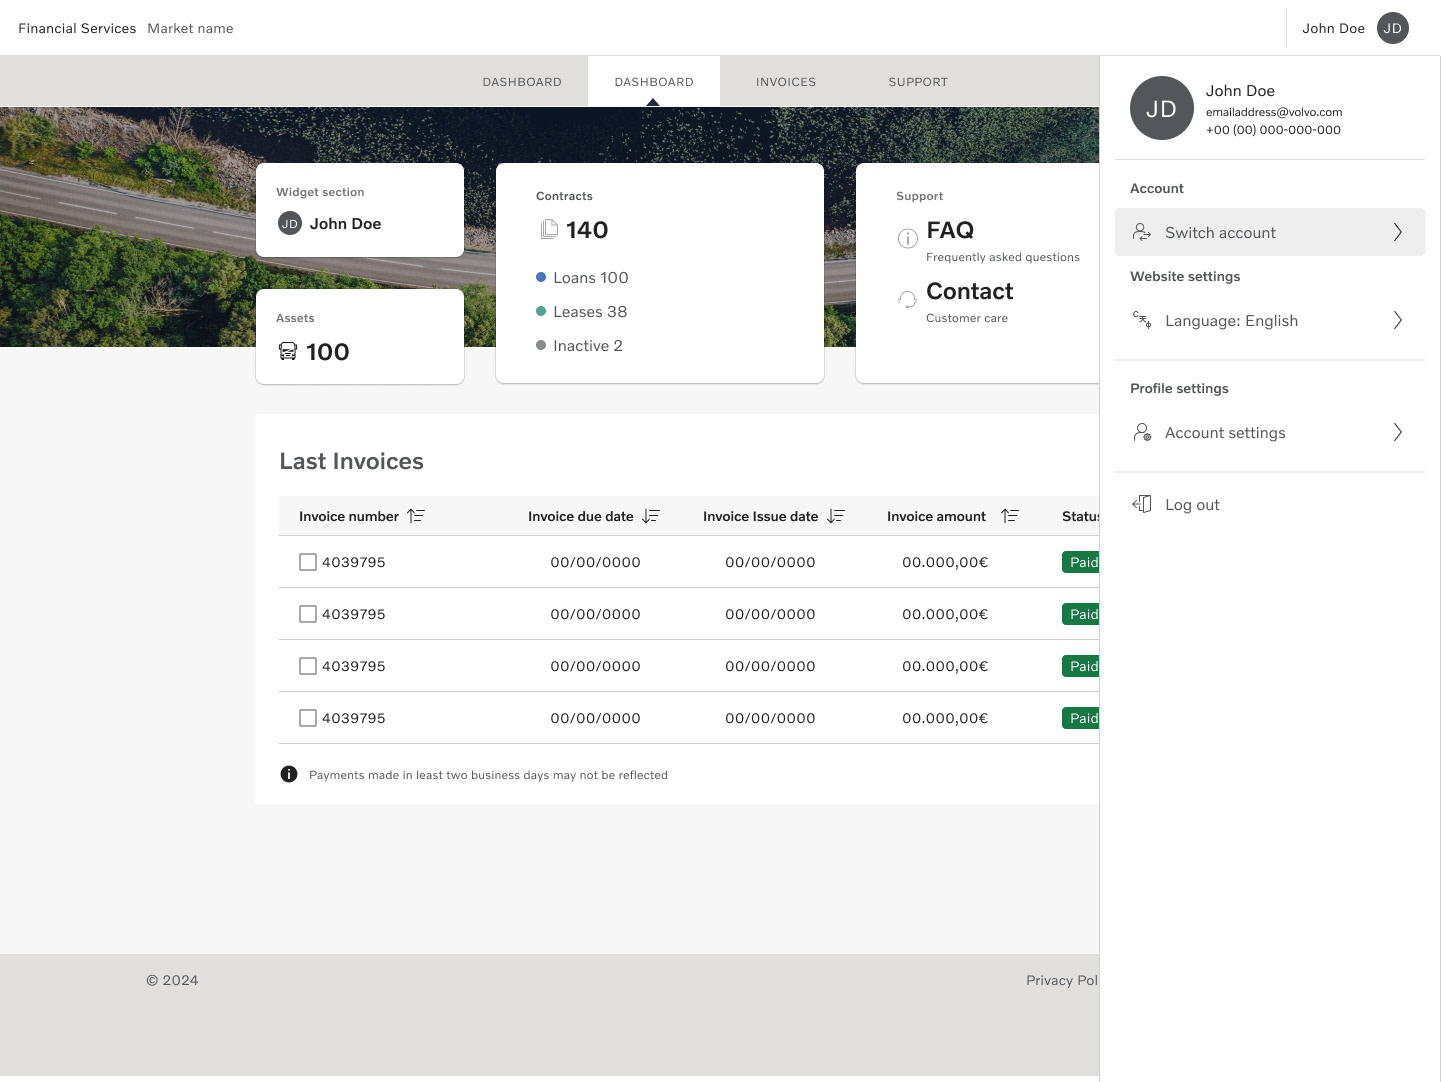Click Loans 100 text
Image resolution: width=1441 pixels, height=1082 pixels.
click(x=591, y=277)
